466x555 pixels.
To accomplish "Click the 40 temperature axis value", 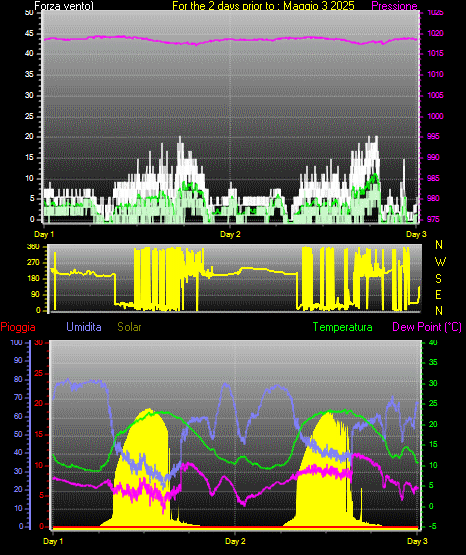I will coord(433,342).
